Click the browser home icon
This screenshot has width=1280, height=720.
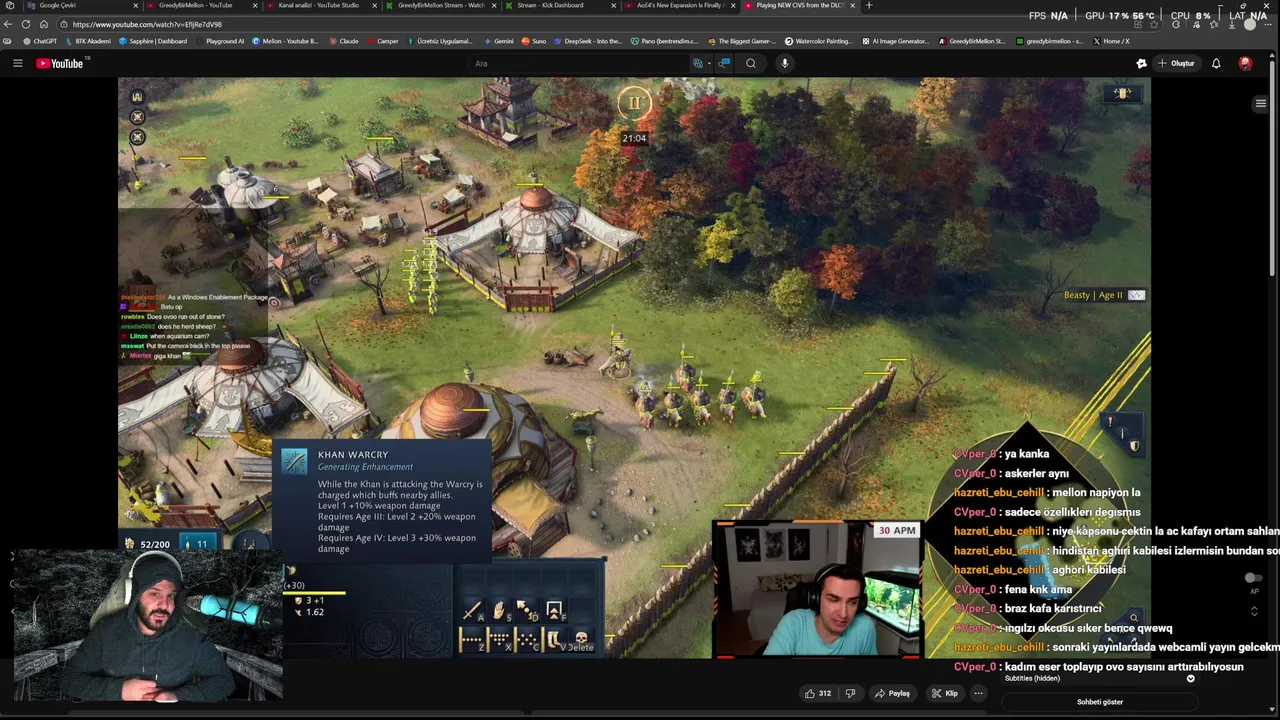click(x=44, y=24)
